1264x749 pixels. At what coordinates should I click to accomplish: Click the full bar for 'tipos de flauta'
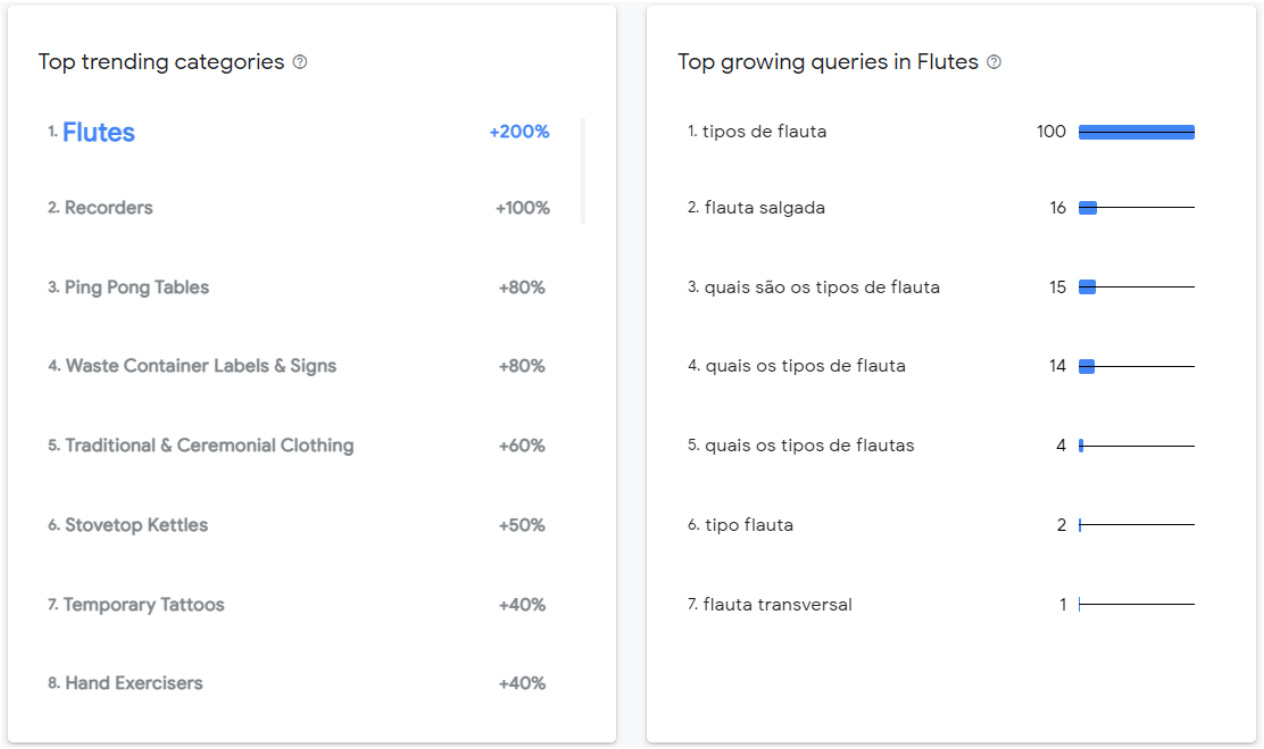pyautogui.click(x=1136, y=132)
